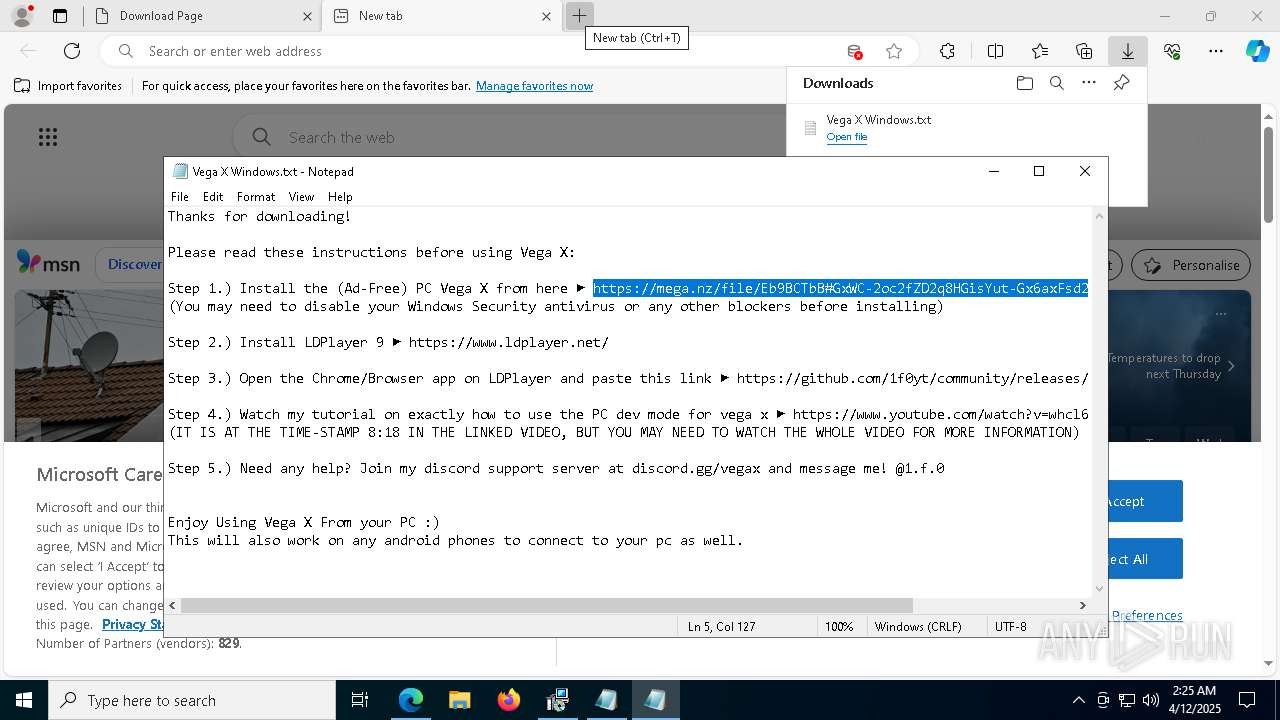Image resolution: width=1280 pixels, height=720 pixels.
Task: Open the downloads folder icon
Action: pos(1024,83)
